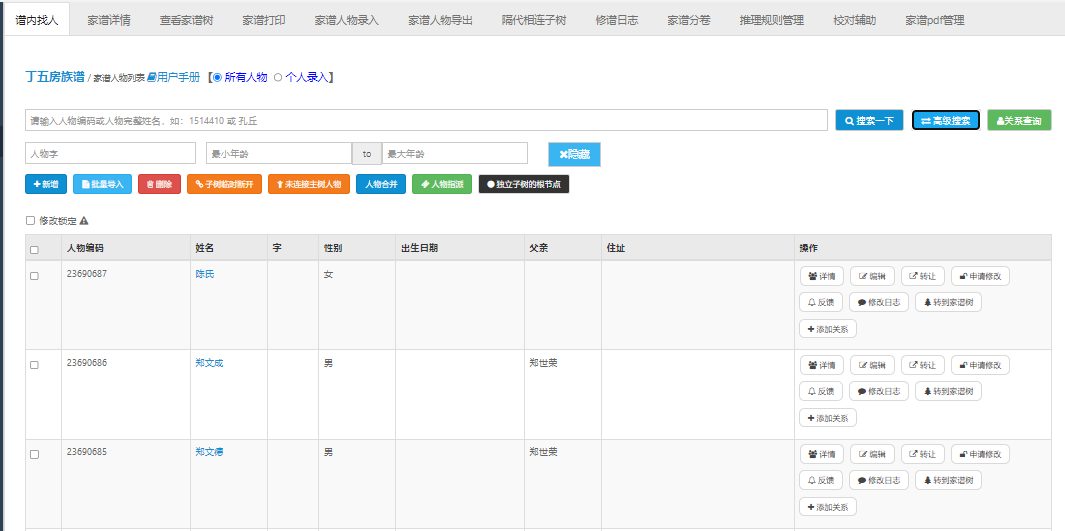
Task: Open the 用户手册 user manual link
Action: pos(174,78)
